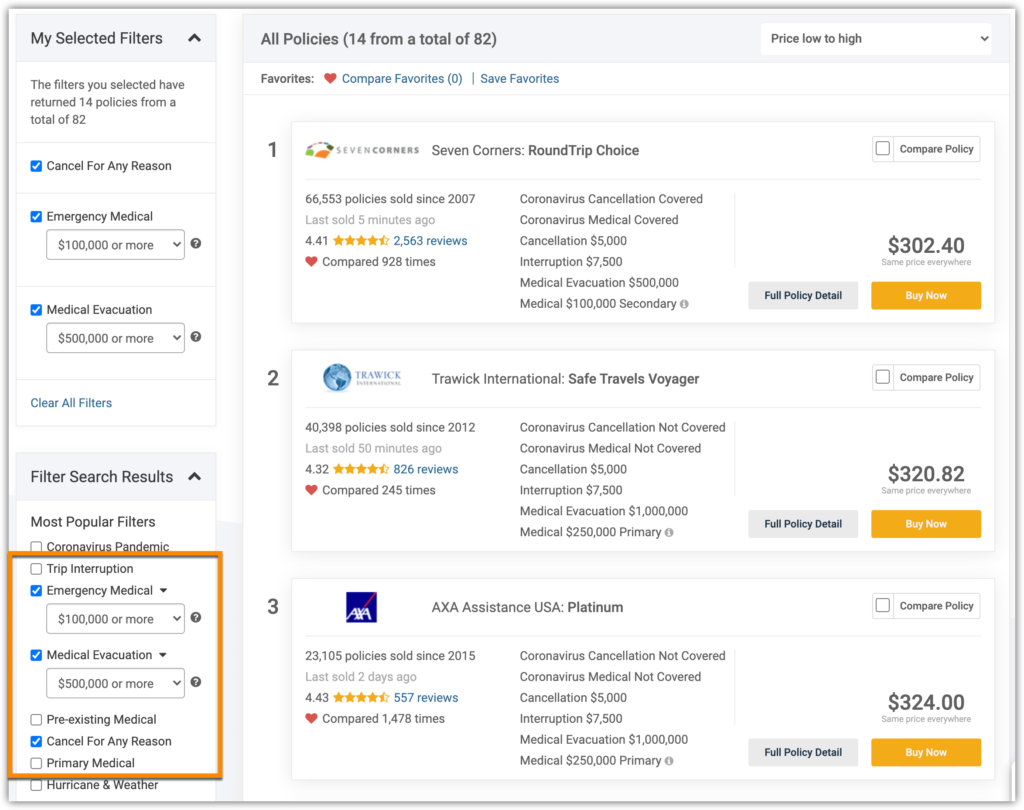The height and width of the screenshot is (810, 1024).
Task: Open Full Policy Detail for AXA Platinum
Action: 803,753
